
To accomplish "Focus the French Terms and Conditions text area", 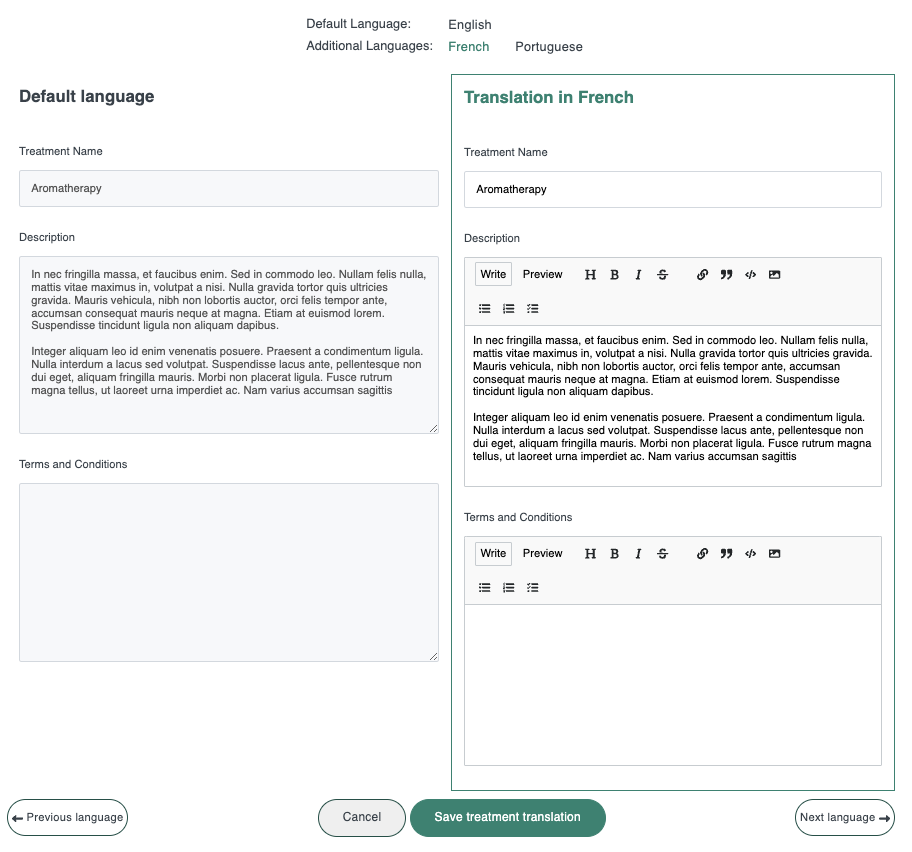I will 672,685.
